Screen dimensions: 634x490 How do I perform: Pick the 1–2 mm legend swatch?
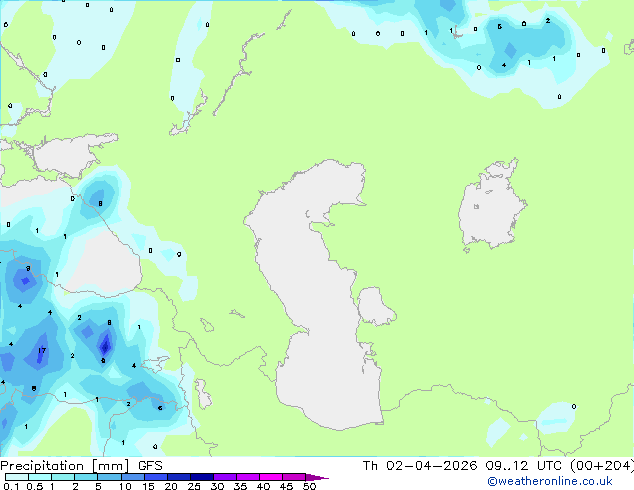(63, 477)
